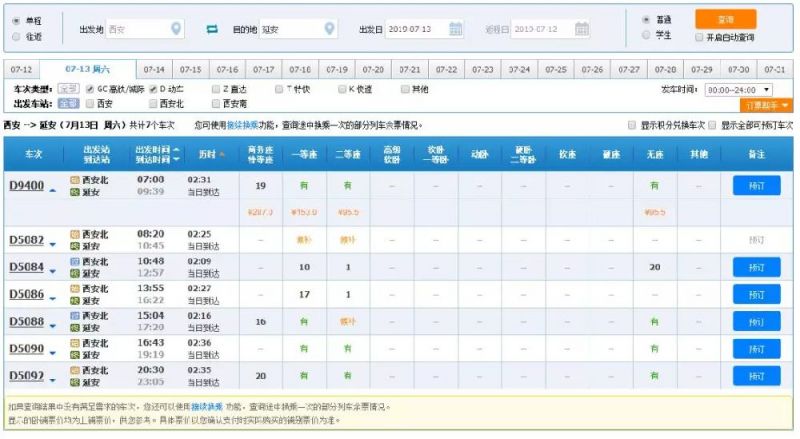The width and height of the screenshot is (800, 439).
Task: Expand the D5082 price details arrow
Action: 53,245
